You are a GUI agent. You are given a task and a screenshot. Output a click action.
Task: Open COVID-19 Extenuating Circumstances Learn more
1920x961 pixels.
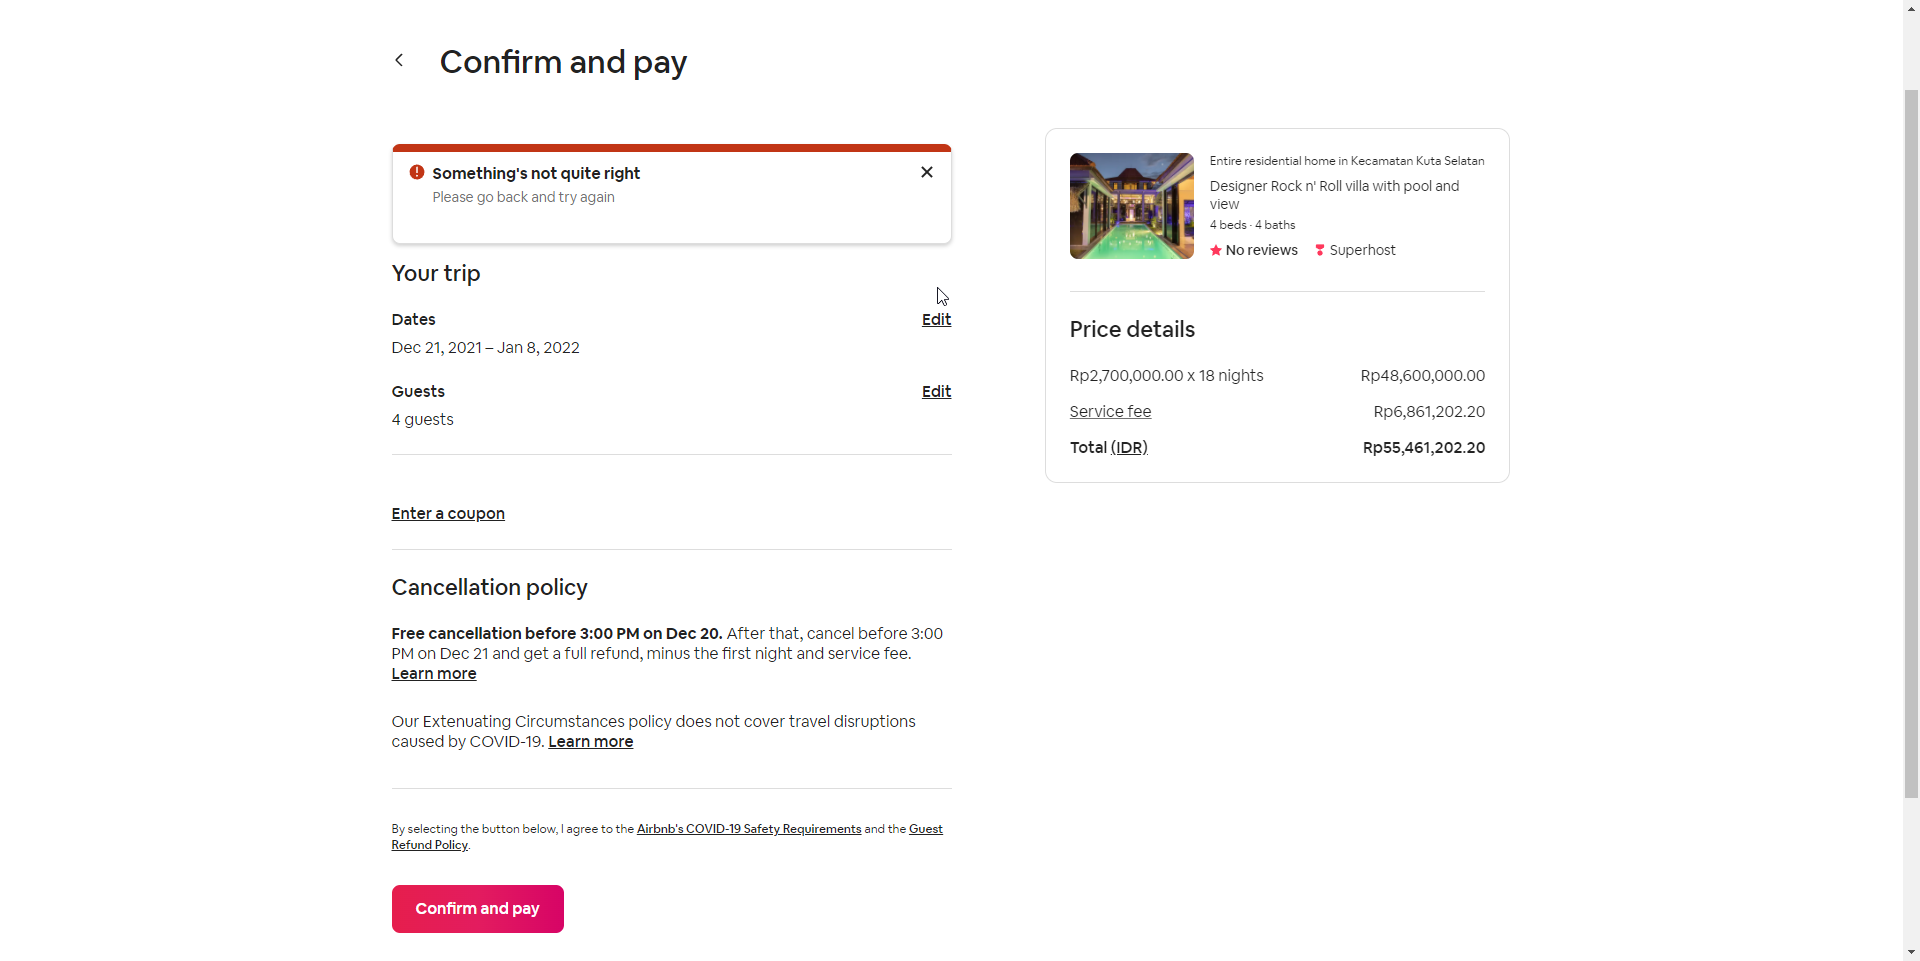591,741
